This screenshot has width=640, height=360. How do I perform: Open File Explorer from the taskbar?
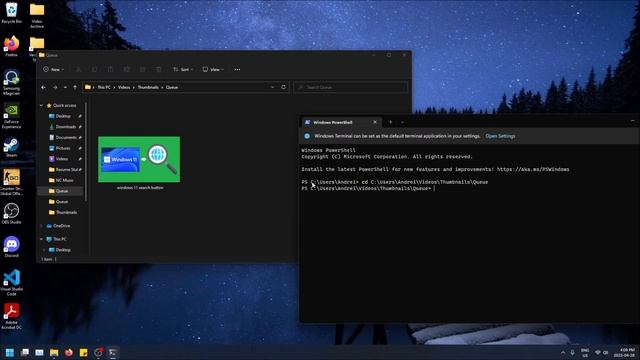(x=54, y=352)
